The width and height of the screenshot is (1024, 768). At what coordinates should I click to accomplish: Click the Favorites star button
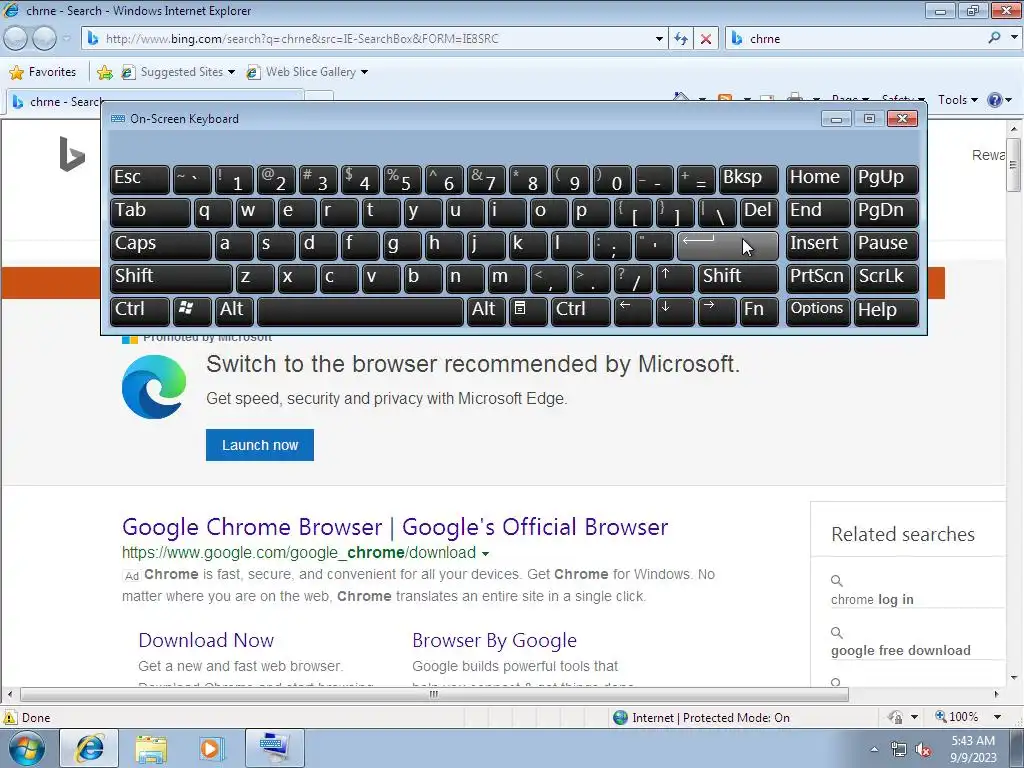pos(43,72)
